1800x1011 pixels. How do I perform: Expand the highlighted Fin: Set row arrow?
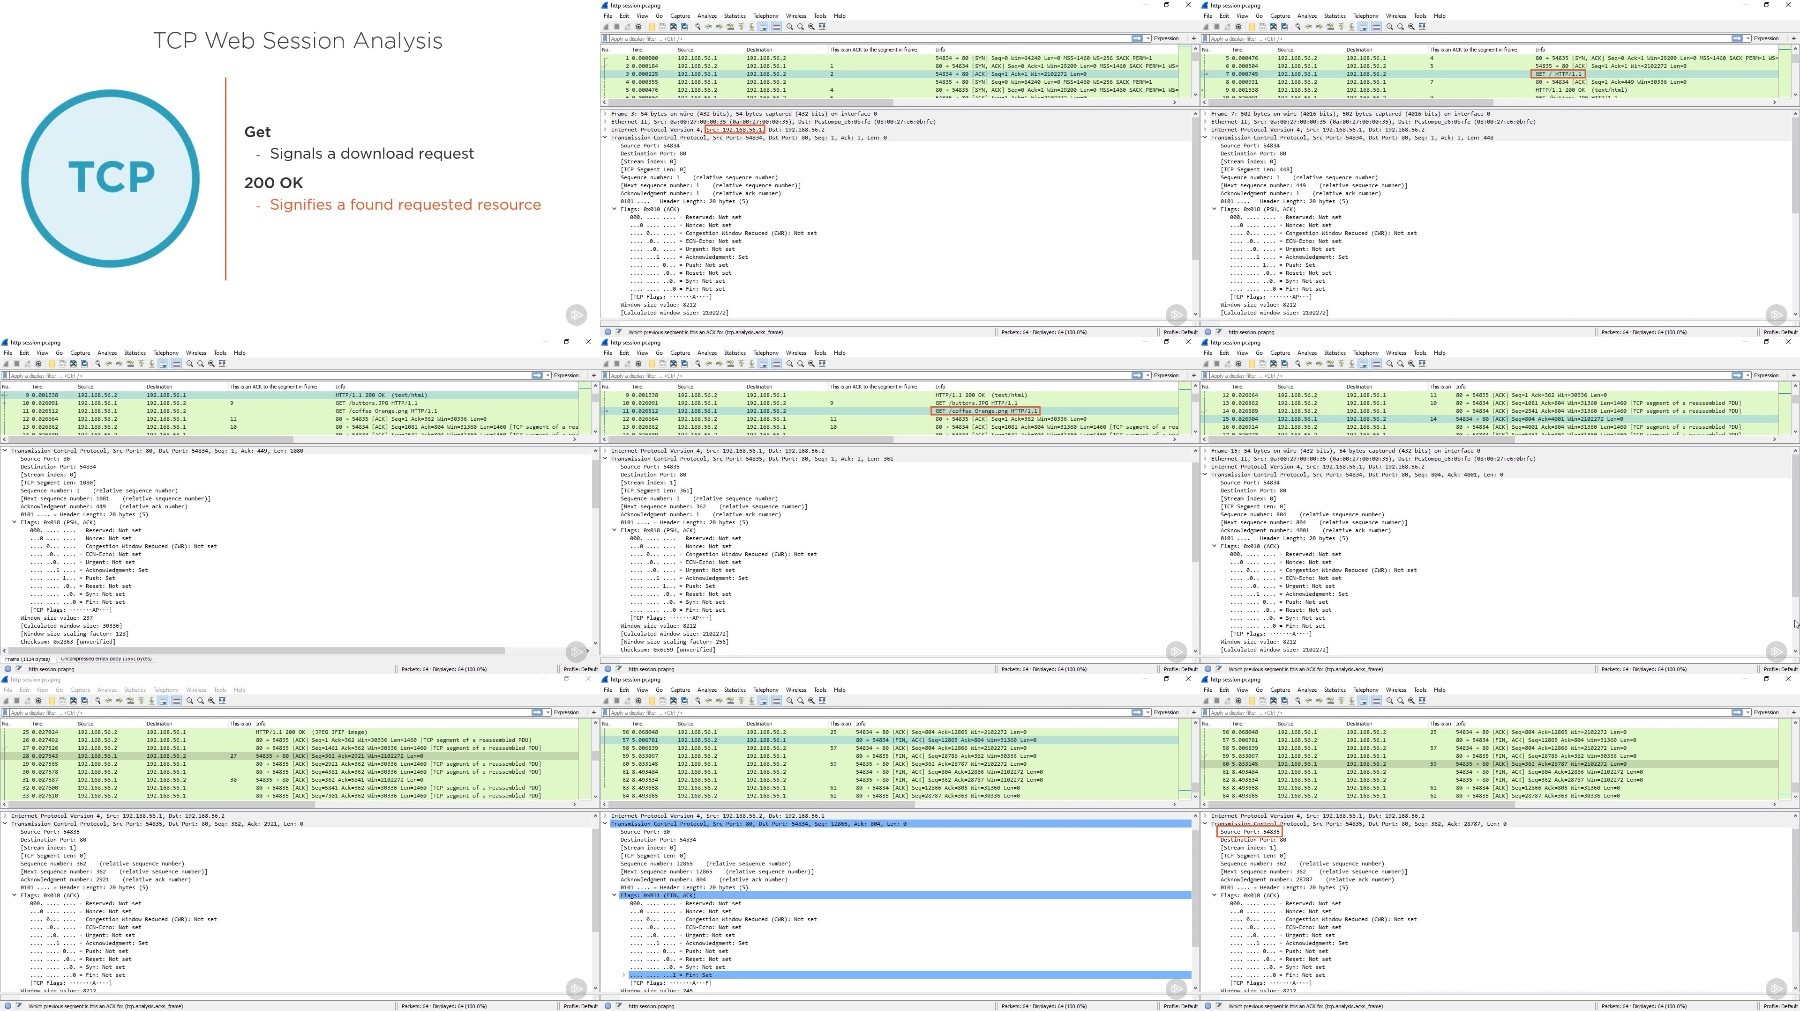pyautogui.click(x=623, y=975)
